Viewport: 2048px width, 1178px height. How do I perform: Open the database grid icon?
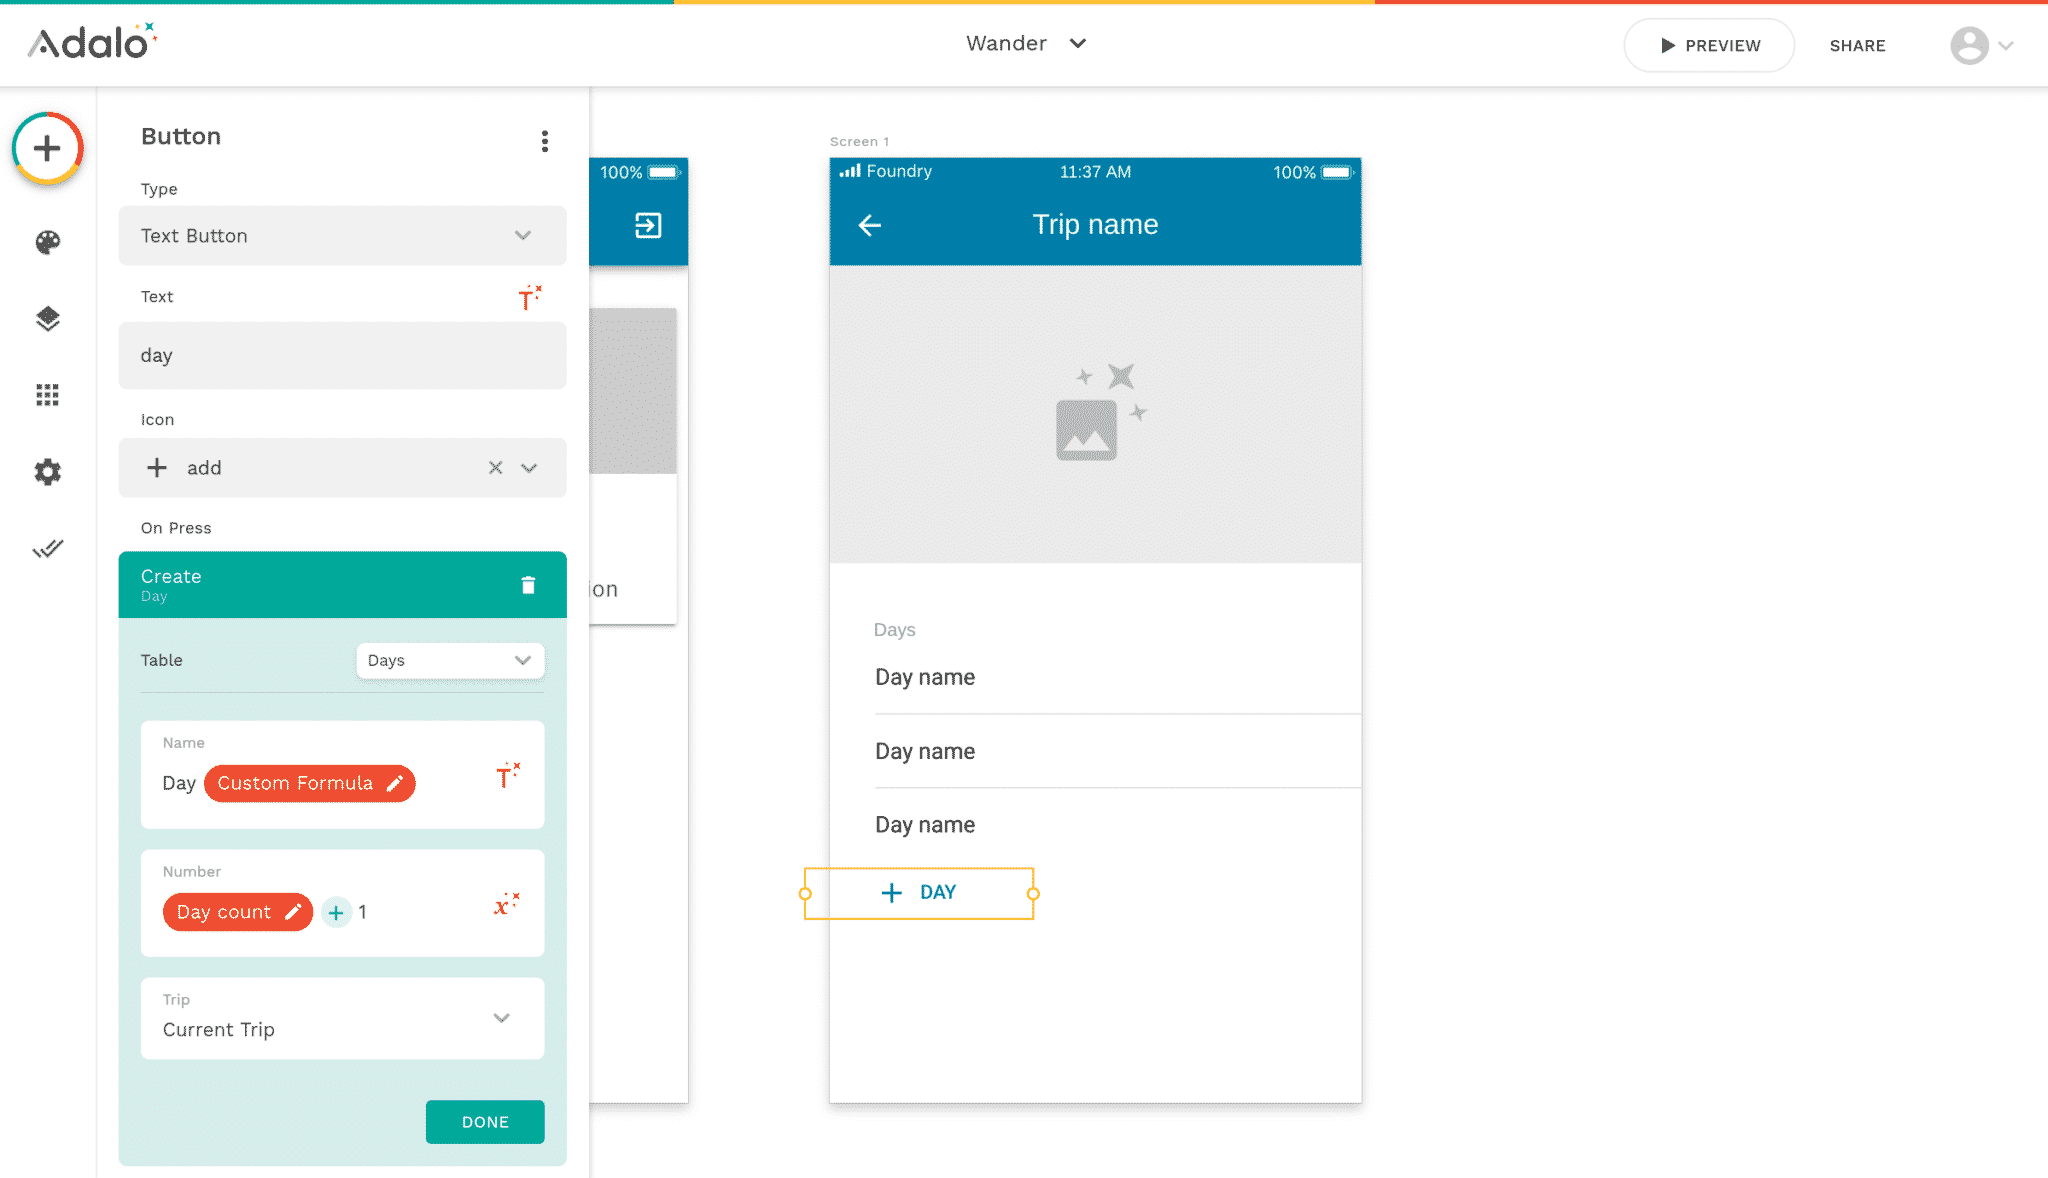point(47,395)
